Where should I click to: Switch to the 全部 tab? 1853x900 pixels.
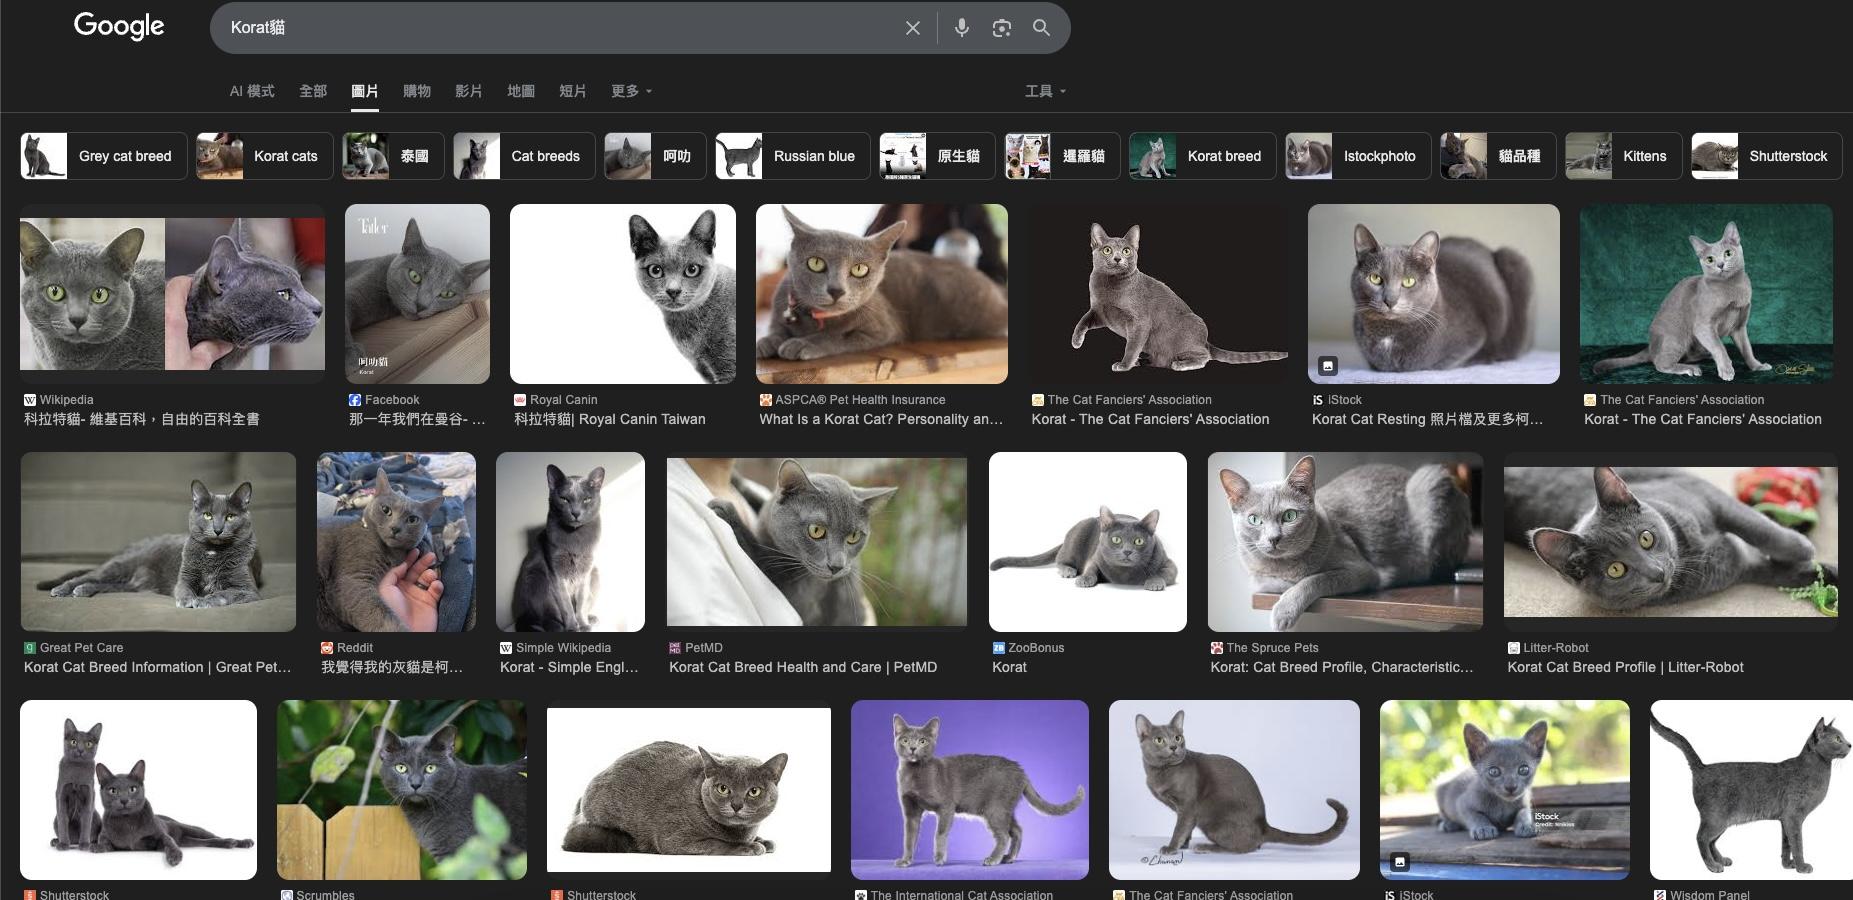pyautogui.click(x=313, y=91)
